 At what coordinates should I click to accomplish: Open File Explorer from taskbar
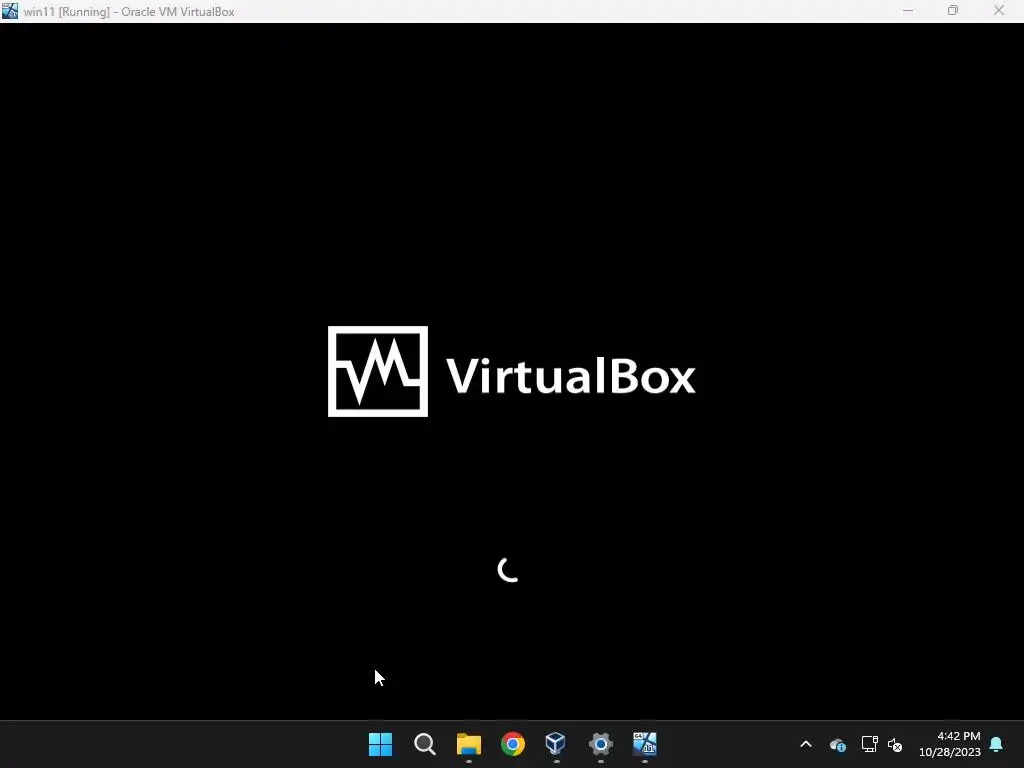click(x=468, y=744)
